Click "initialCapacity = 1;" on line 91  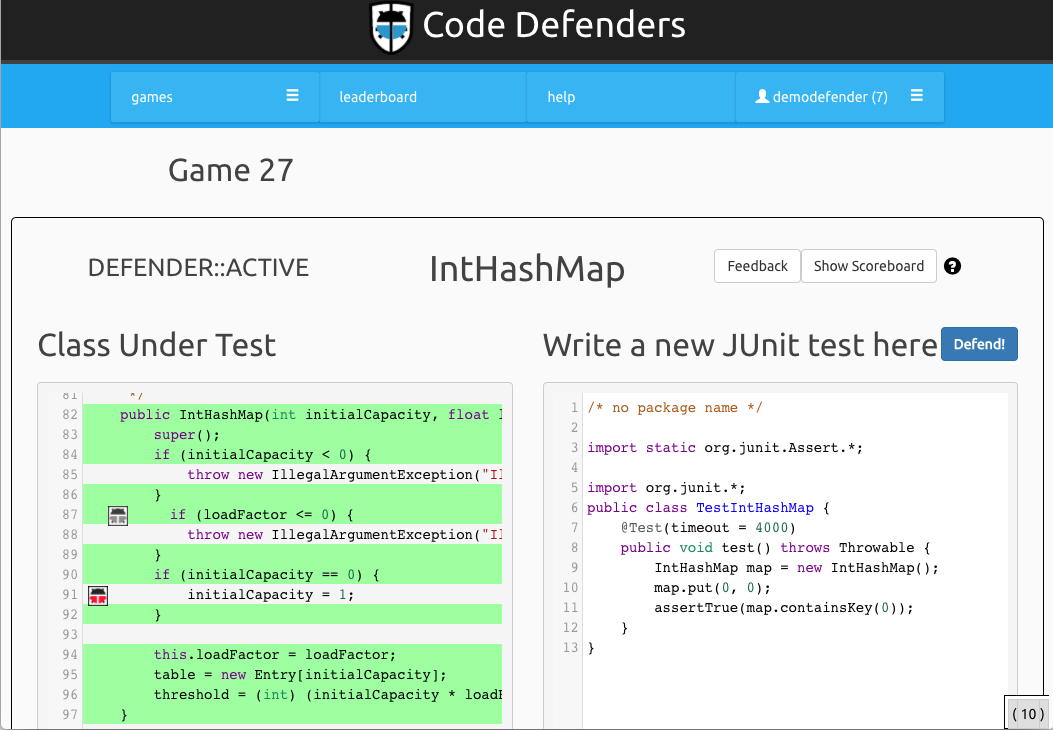(x=271, y=594)
